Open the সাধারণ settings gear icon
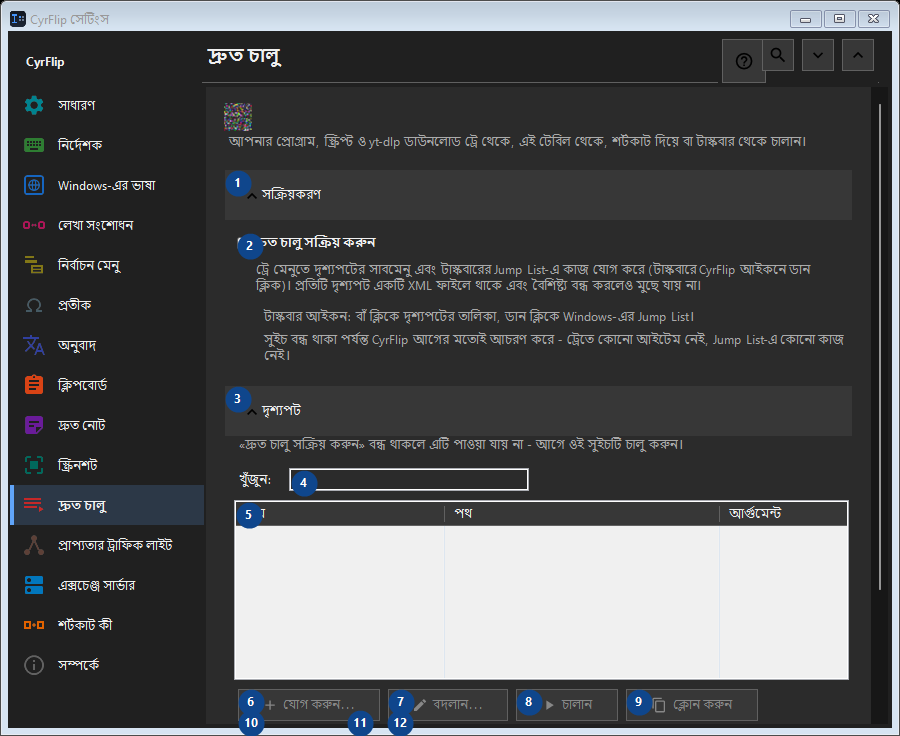 (34, 105)
